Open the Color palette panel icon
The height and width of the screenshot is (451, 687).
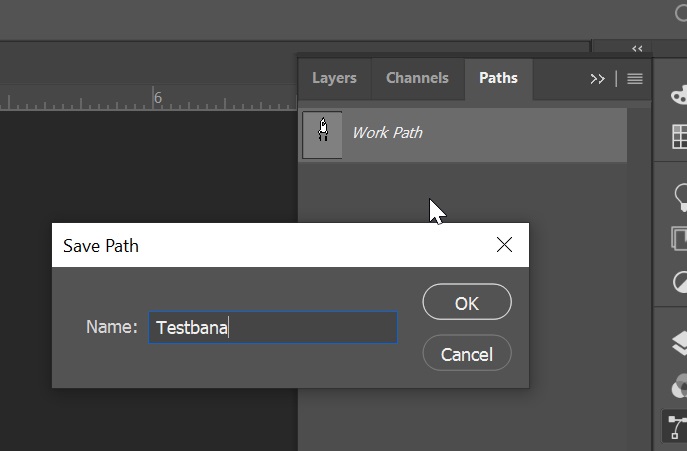[678, 95]
